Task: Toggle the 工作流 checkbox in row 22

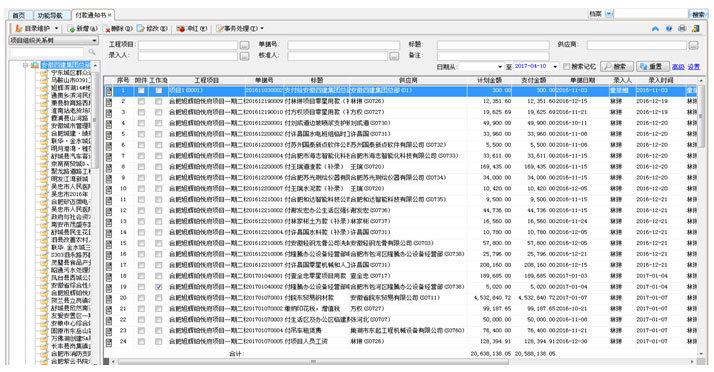Action: 158,320
